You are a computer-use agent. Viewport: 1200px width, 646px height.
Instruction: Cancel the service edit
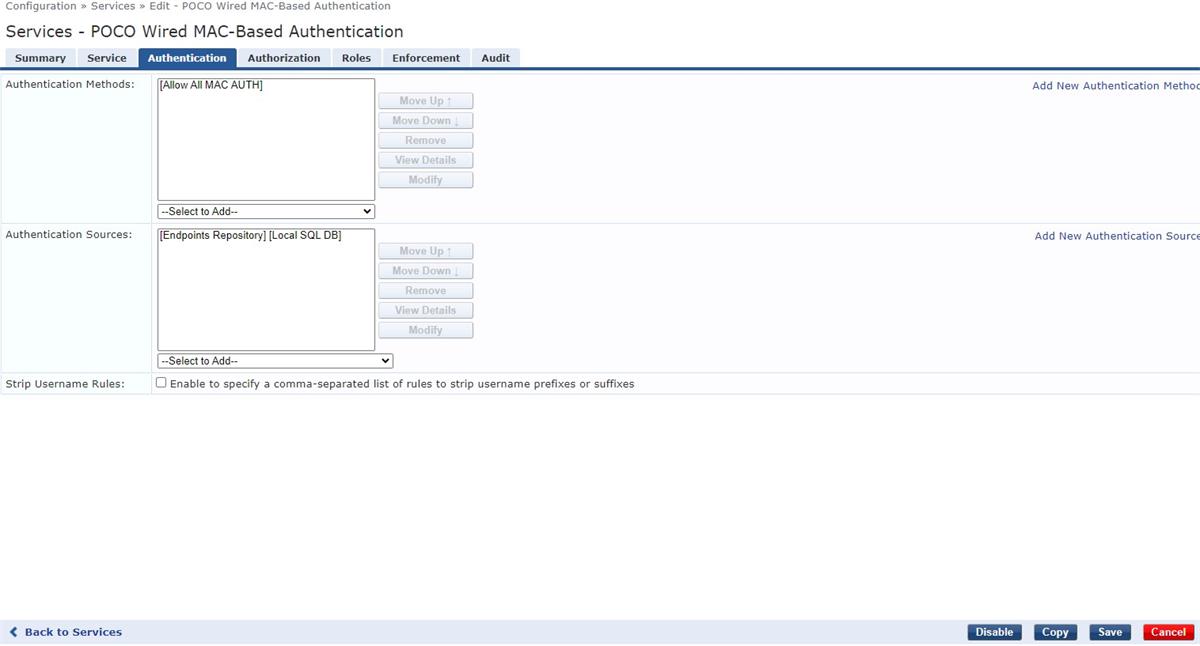1168,632
